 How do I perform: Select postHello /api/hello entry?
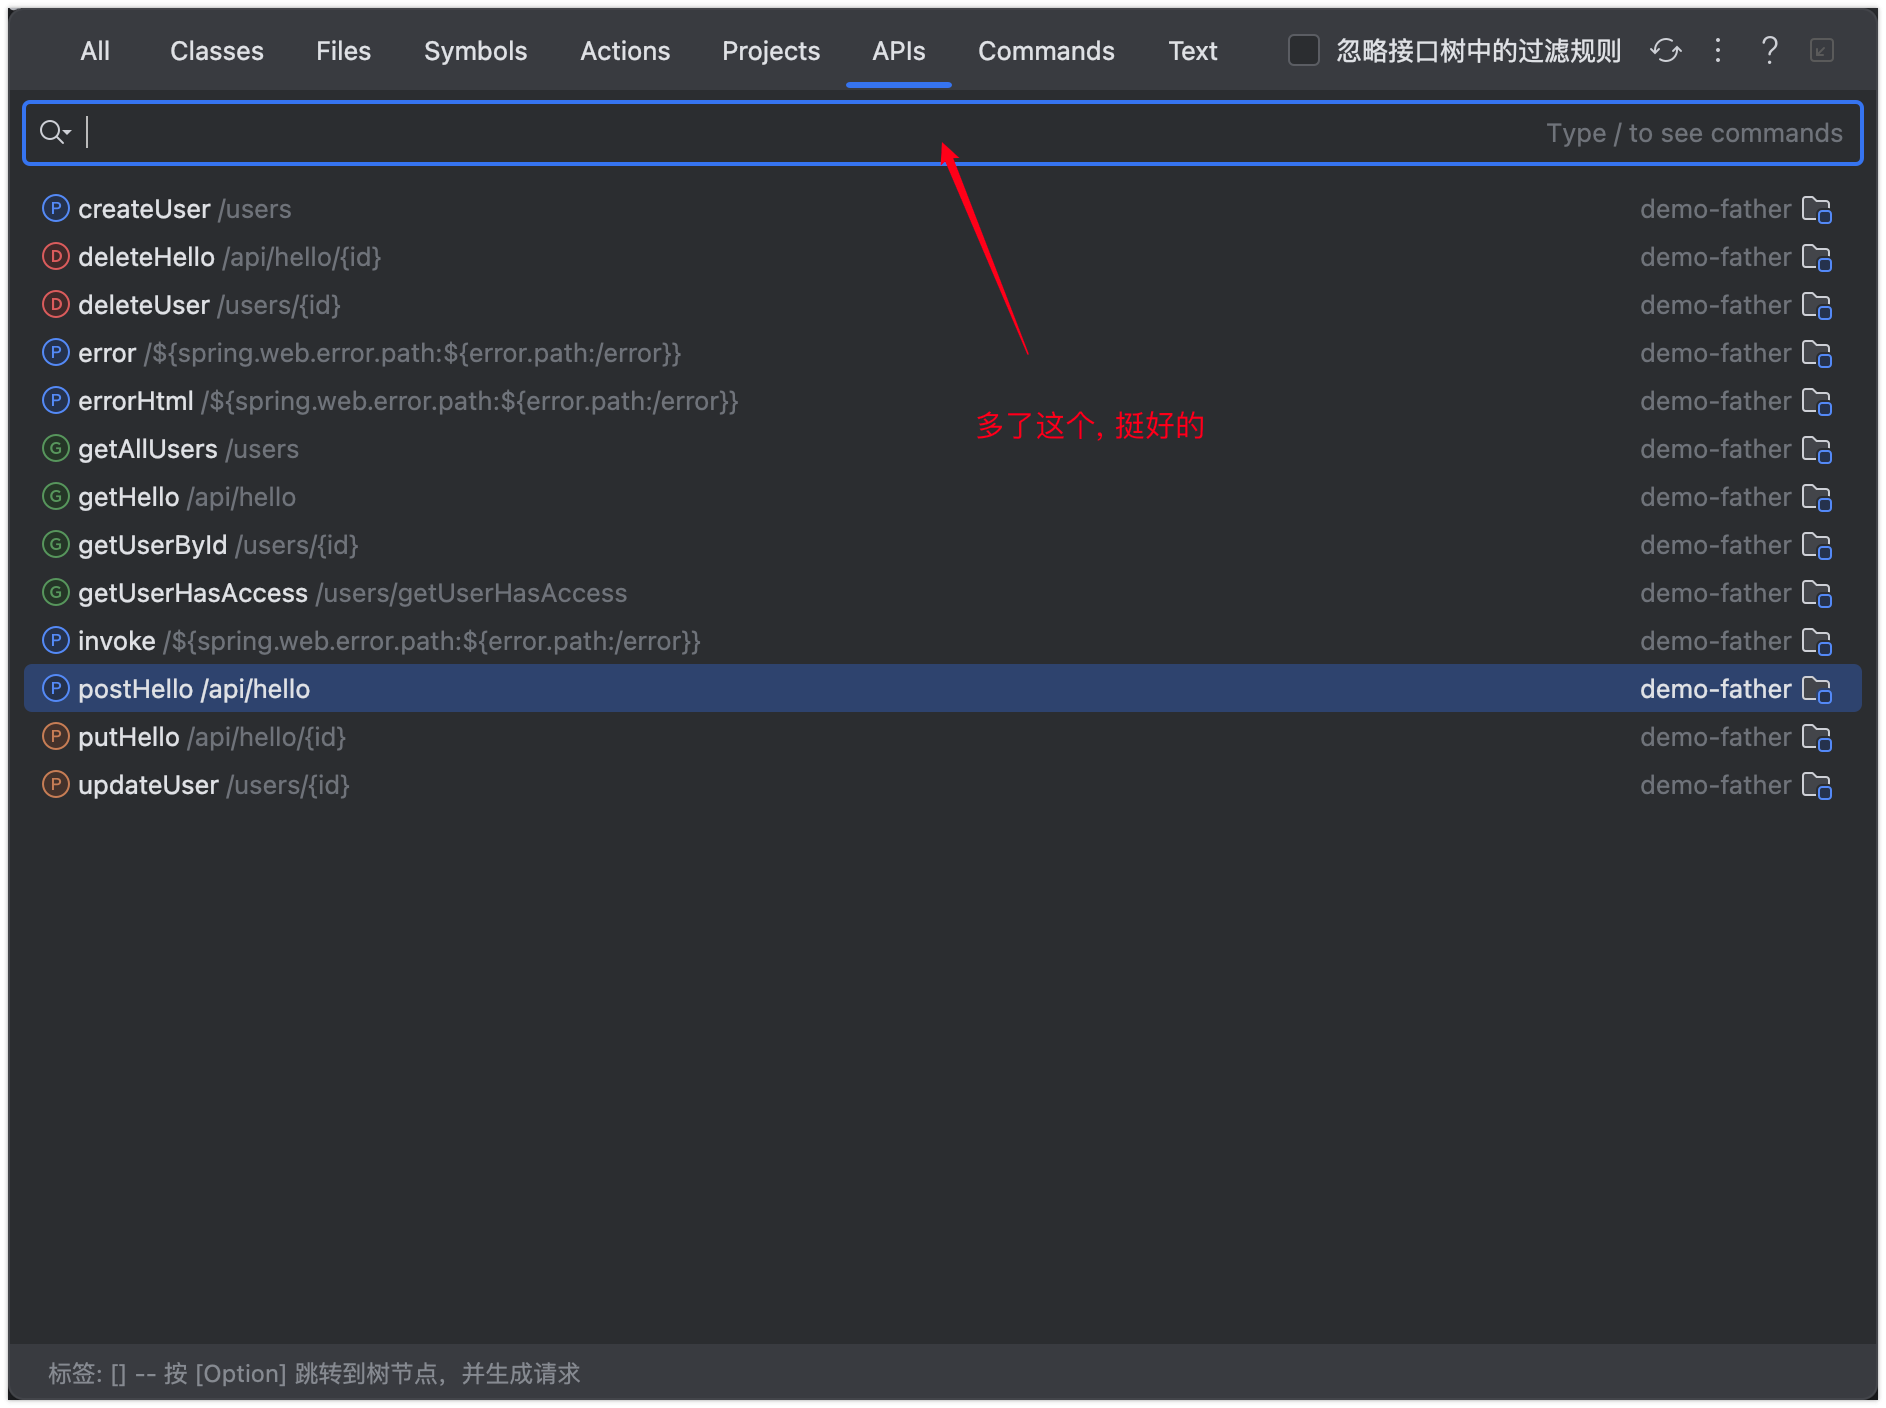tap(943, 689)
